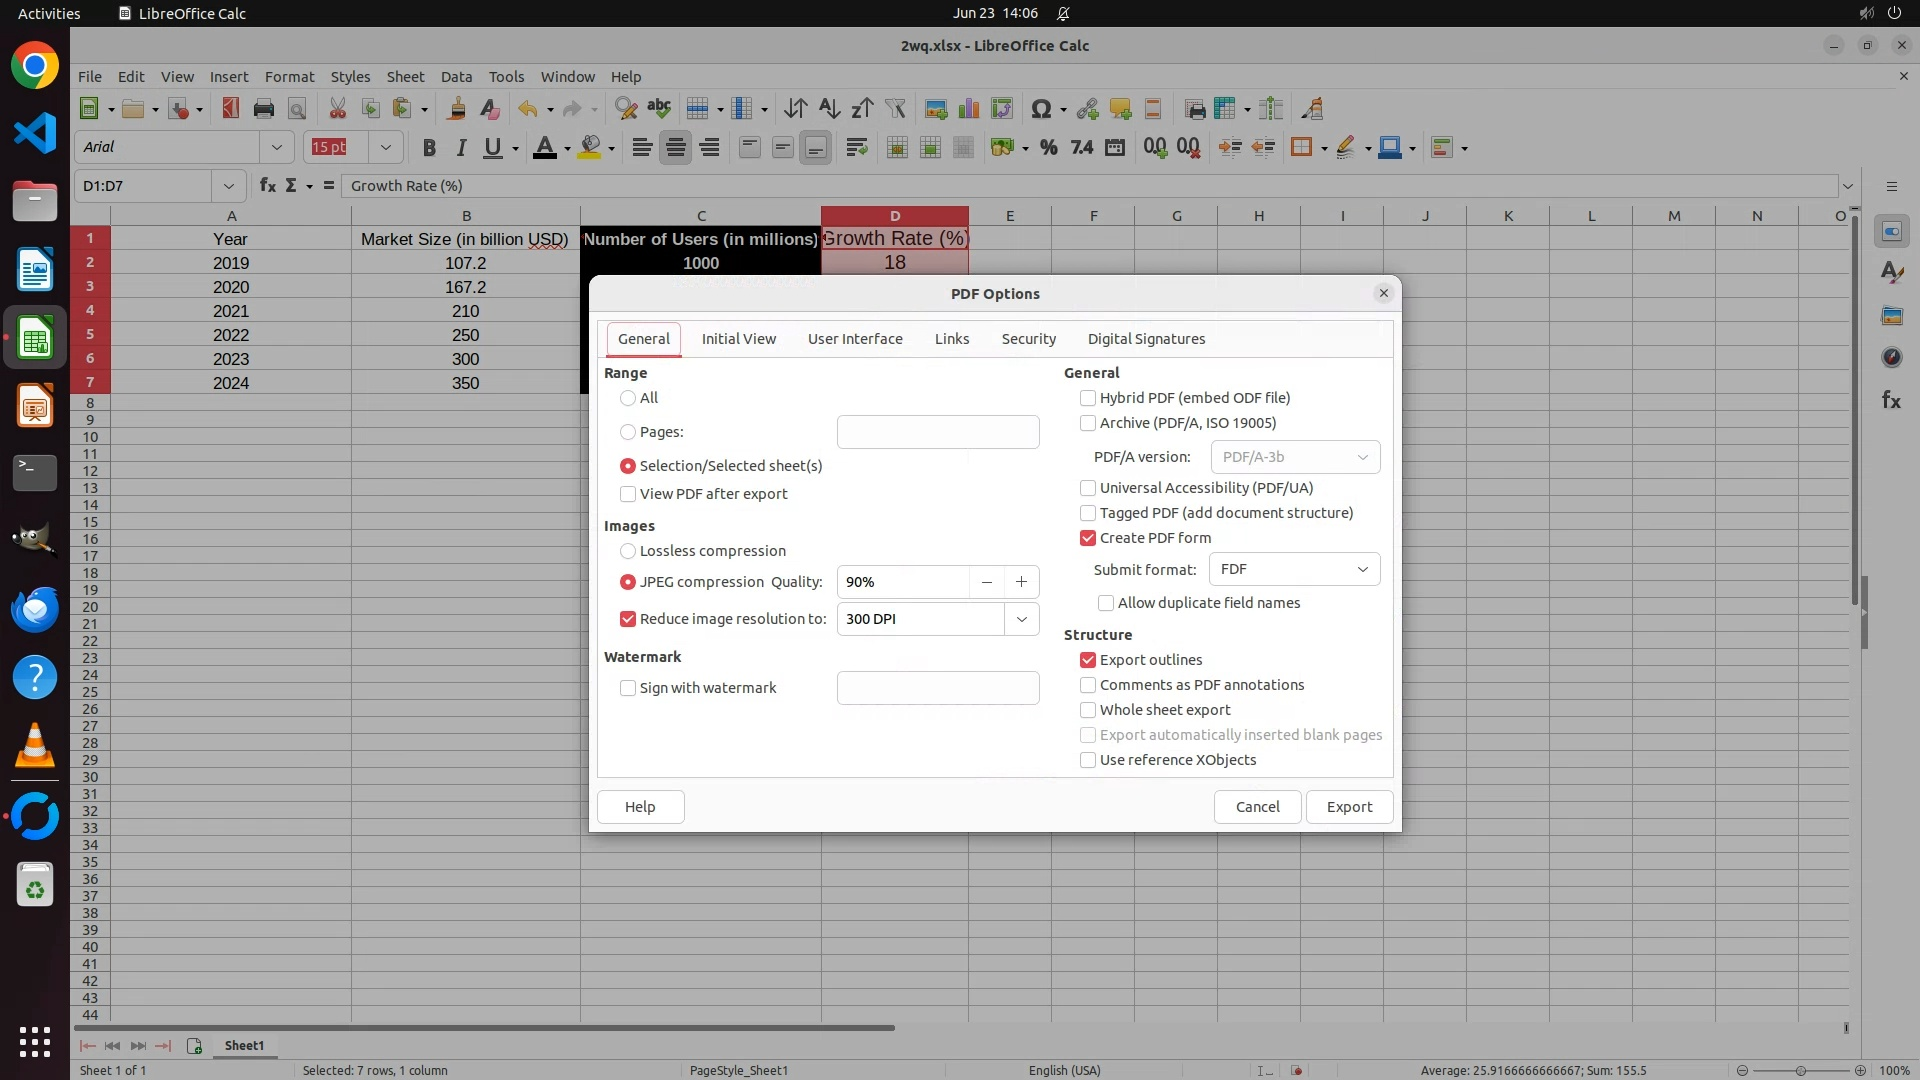Choose Lossless compression option
Image resolution: width=1920 pixels, height=1080 pixels.
[x=628, y=551]
